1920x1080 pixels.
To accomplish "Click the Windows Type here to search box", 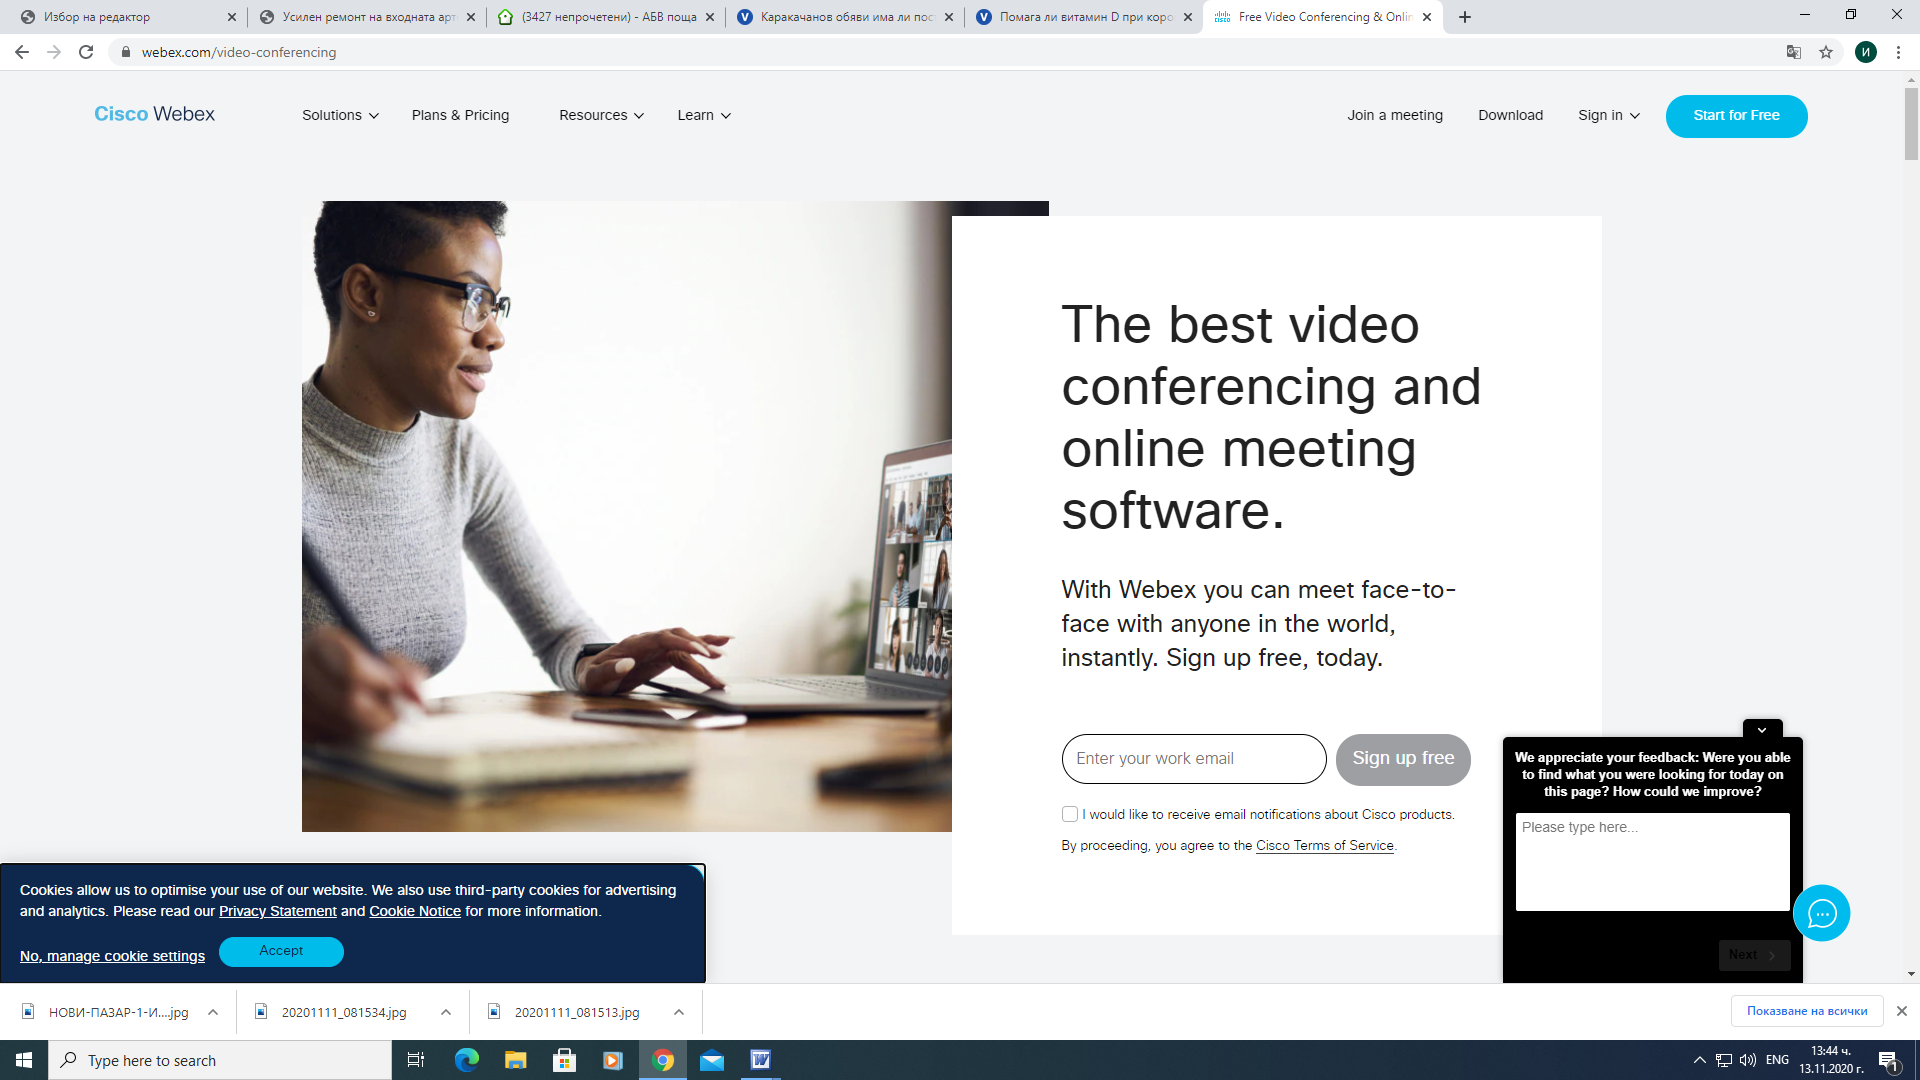I will (220, 1060).
